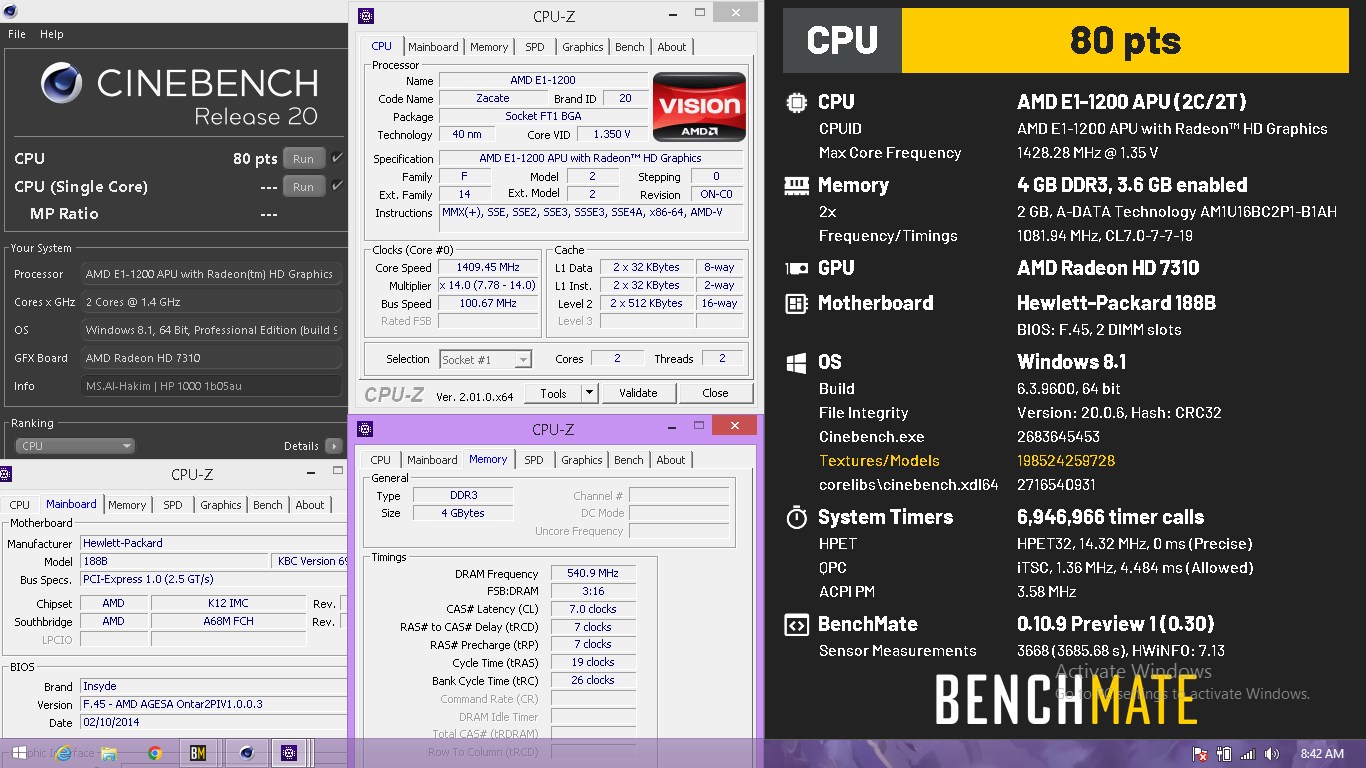This screenshot has width=1366, height=768.
Task: Open the network signal tray icon
Action: pos(1247,754)
